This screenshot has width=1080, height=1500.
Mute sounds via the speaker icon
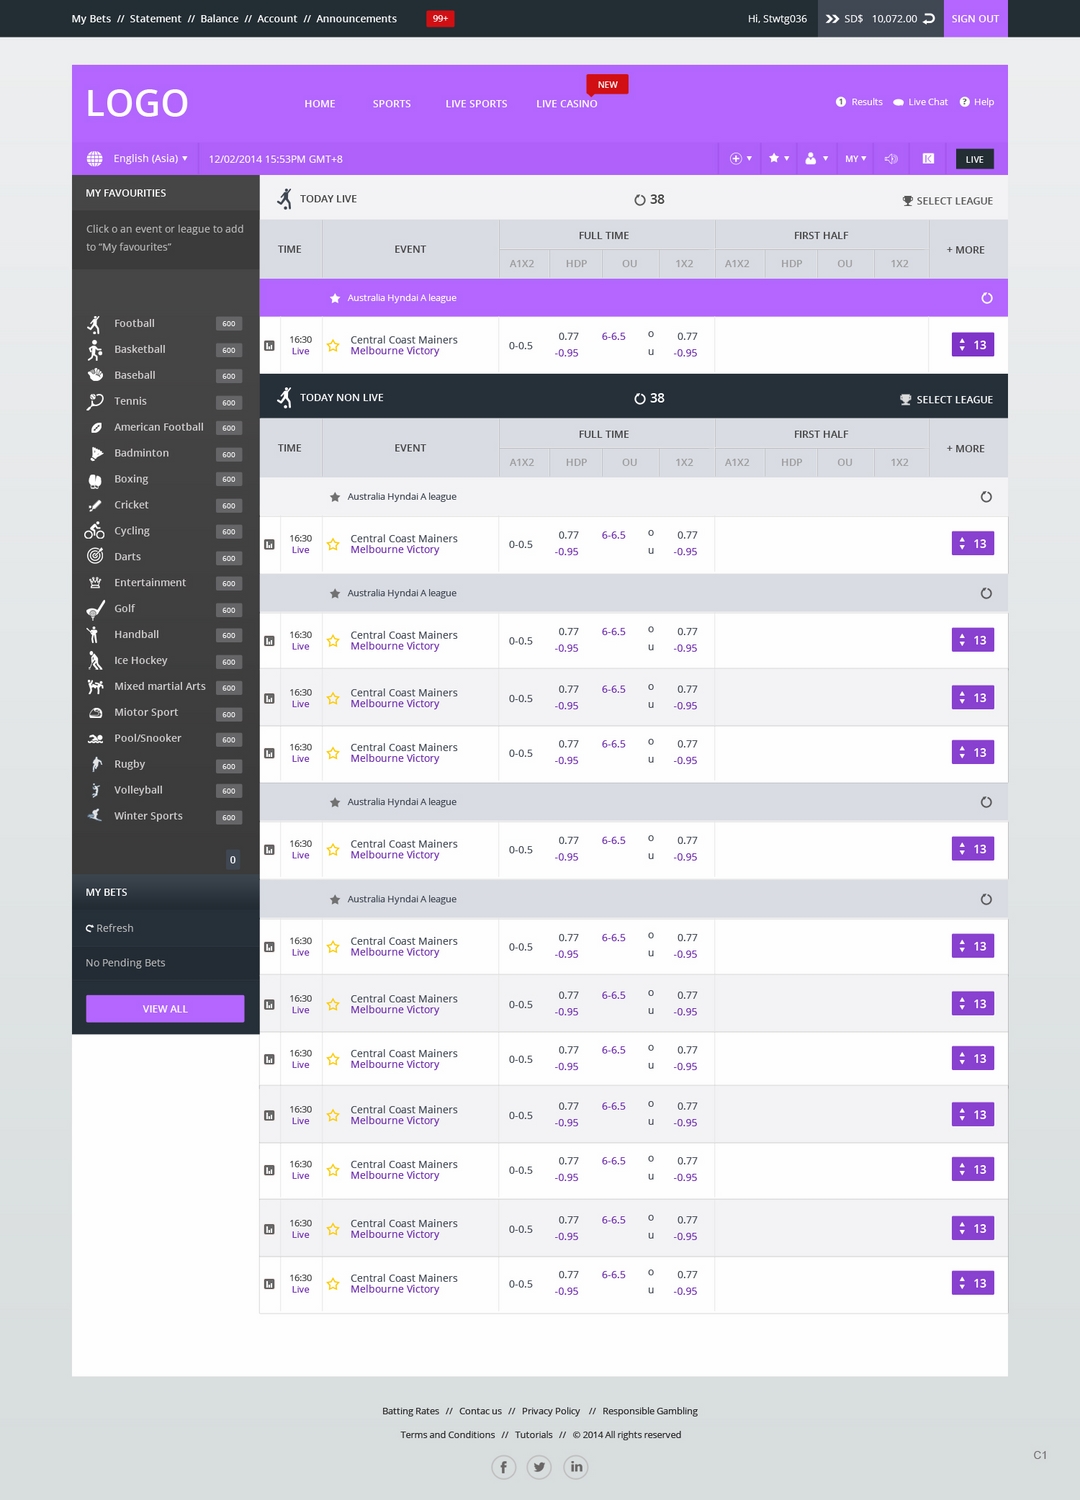pos(890,158)
